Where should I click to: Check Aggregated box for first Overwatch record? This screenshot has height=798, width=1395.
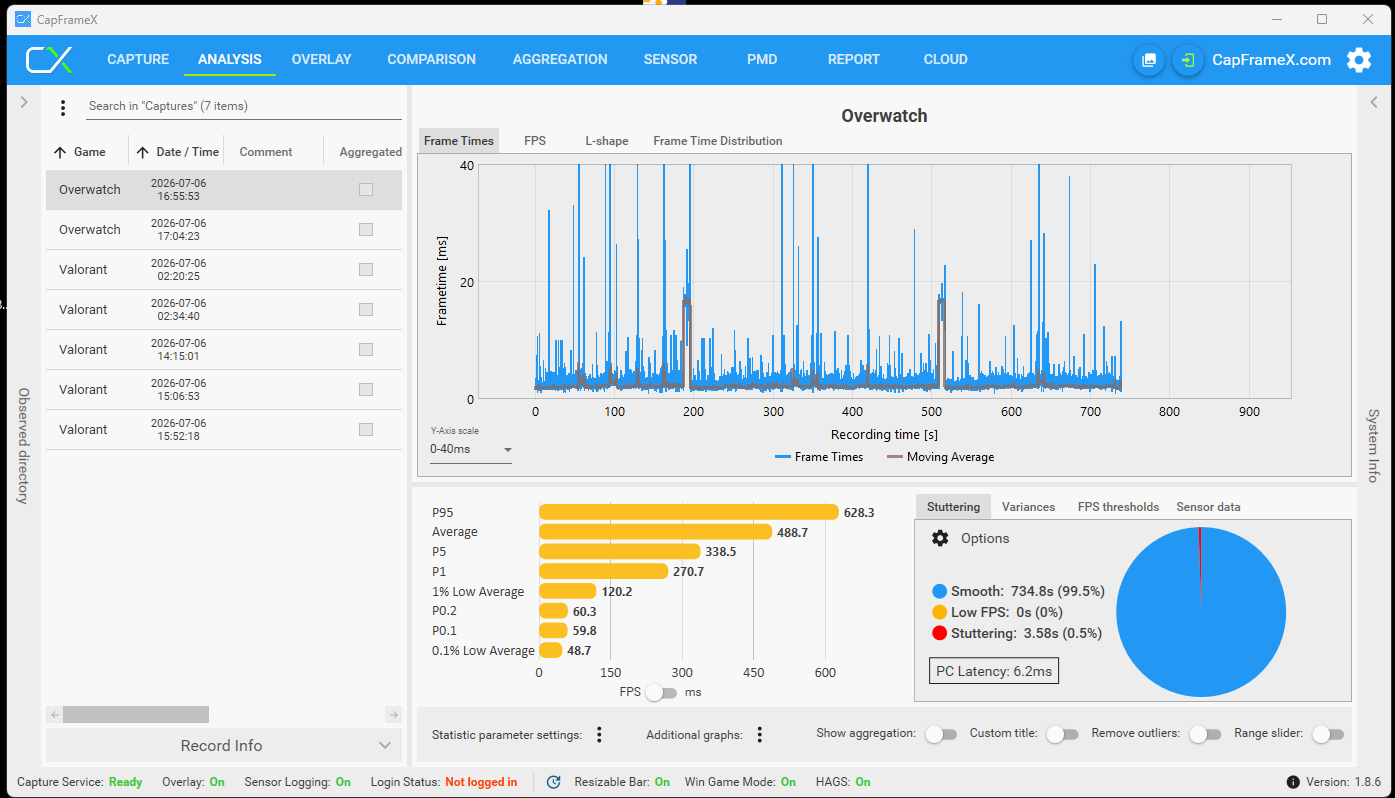pos(366,190)
